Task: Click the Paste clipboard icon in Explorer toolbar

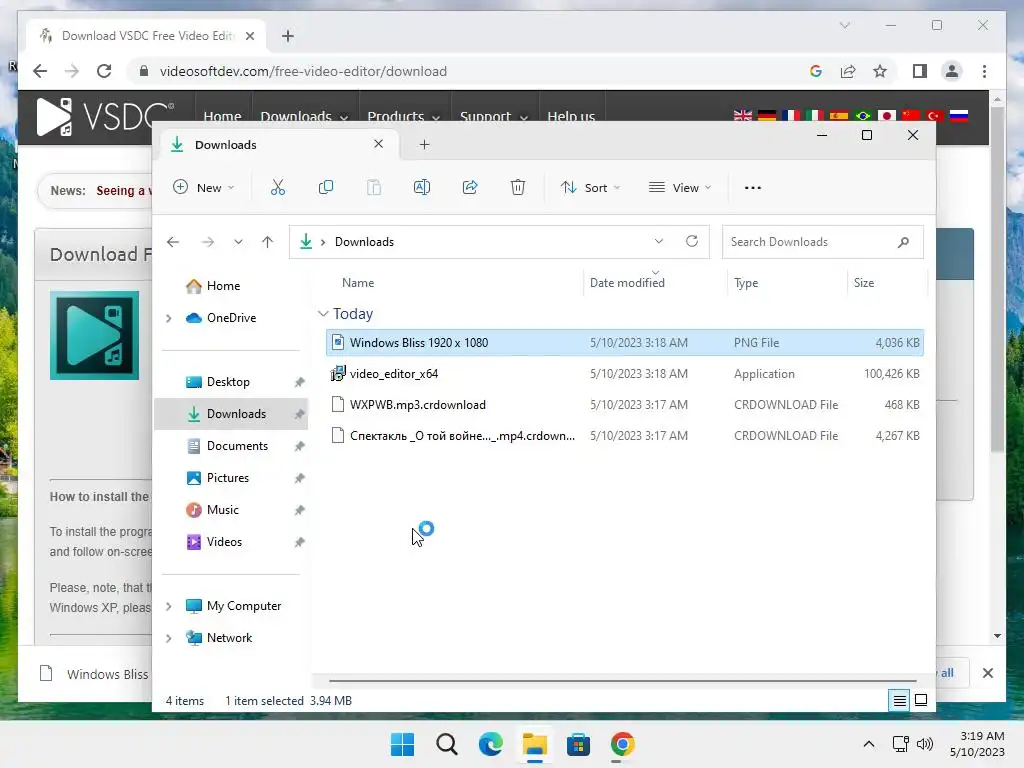Action: (x=374, y=187)
